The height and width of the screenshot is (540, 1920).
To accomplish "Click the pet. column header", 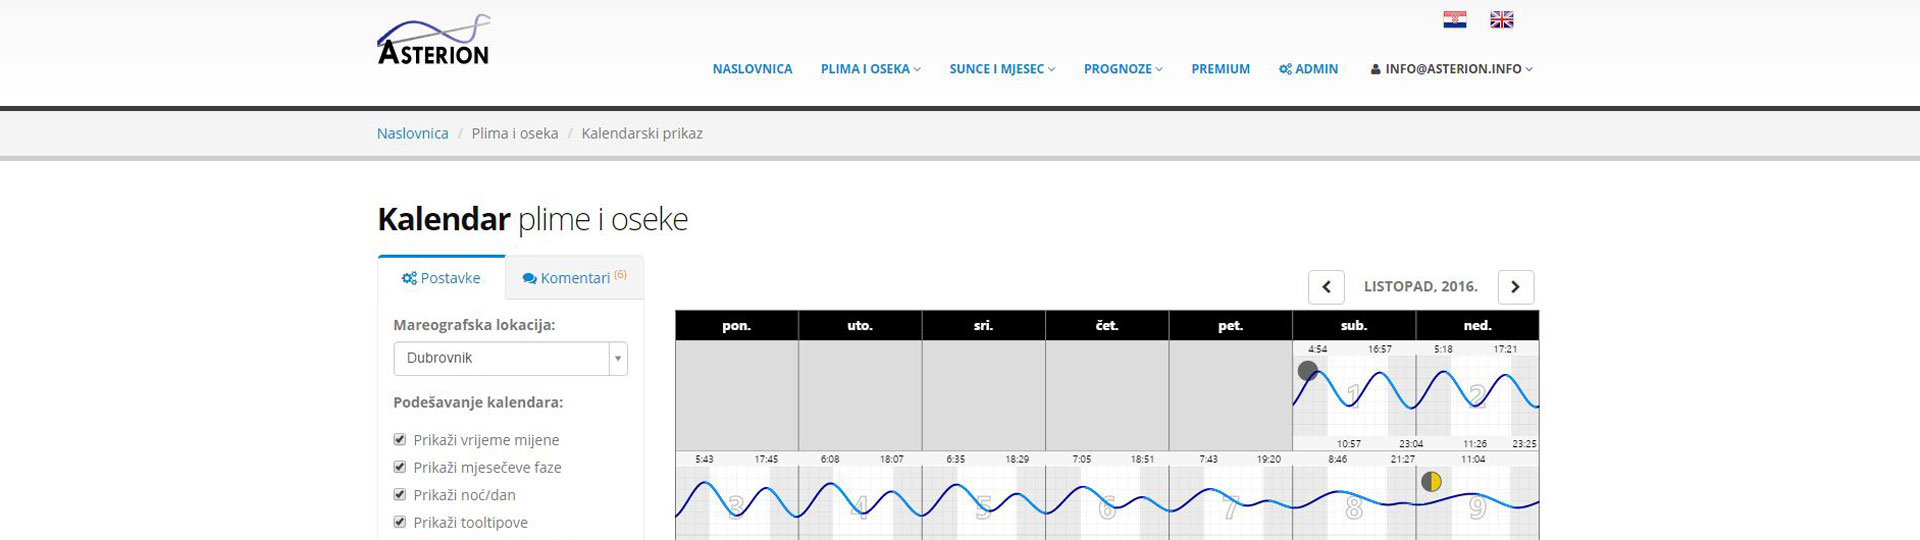I will 1230,325.
